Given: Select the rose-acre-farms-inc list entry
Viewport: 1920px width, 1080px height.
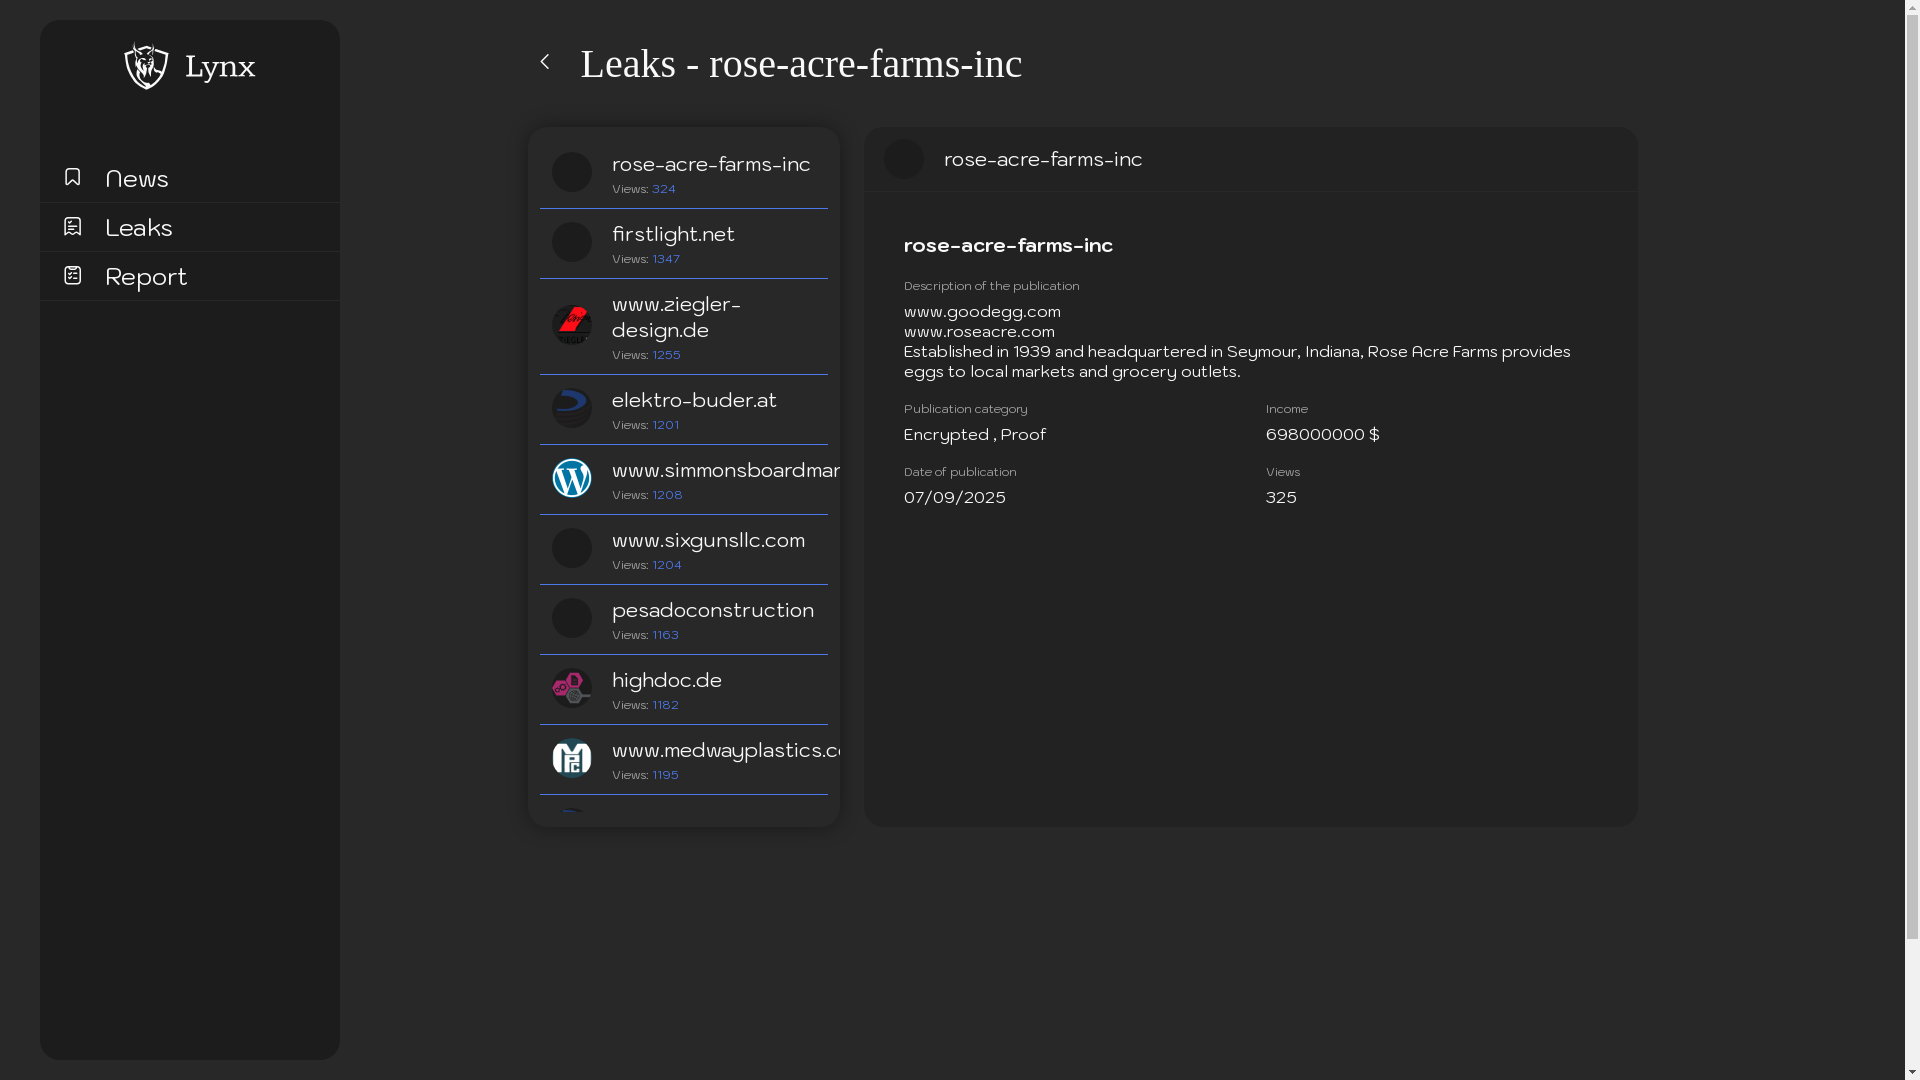Looking at the screenshot, I should point(711,164).
